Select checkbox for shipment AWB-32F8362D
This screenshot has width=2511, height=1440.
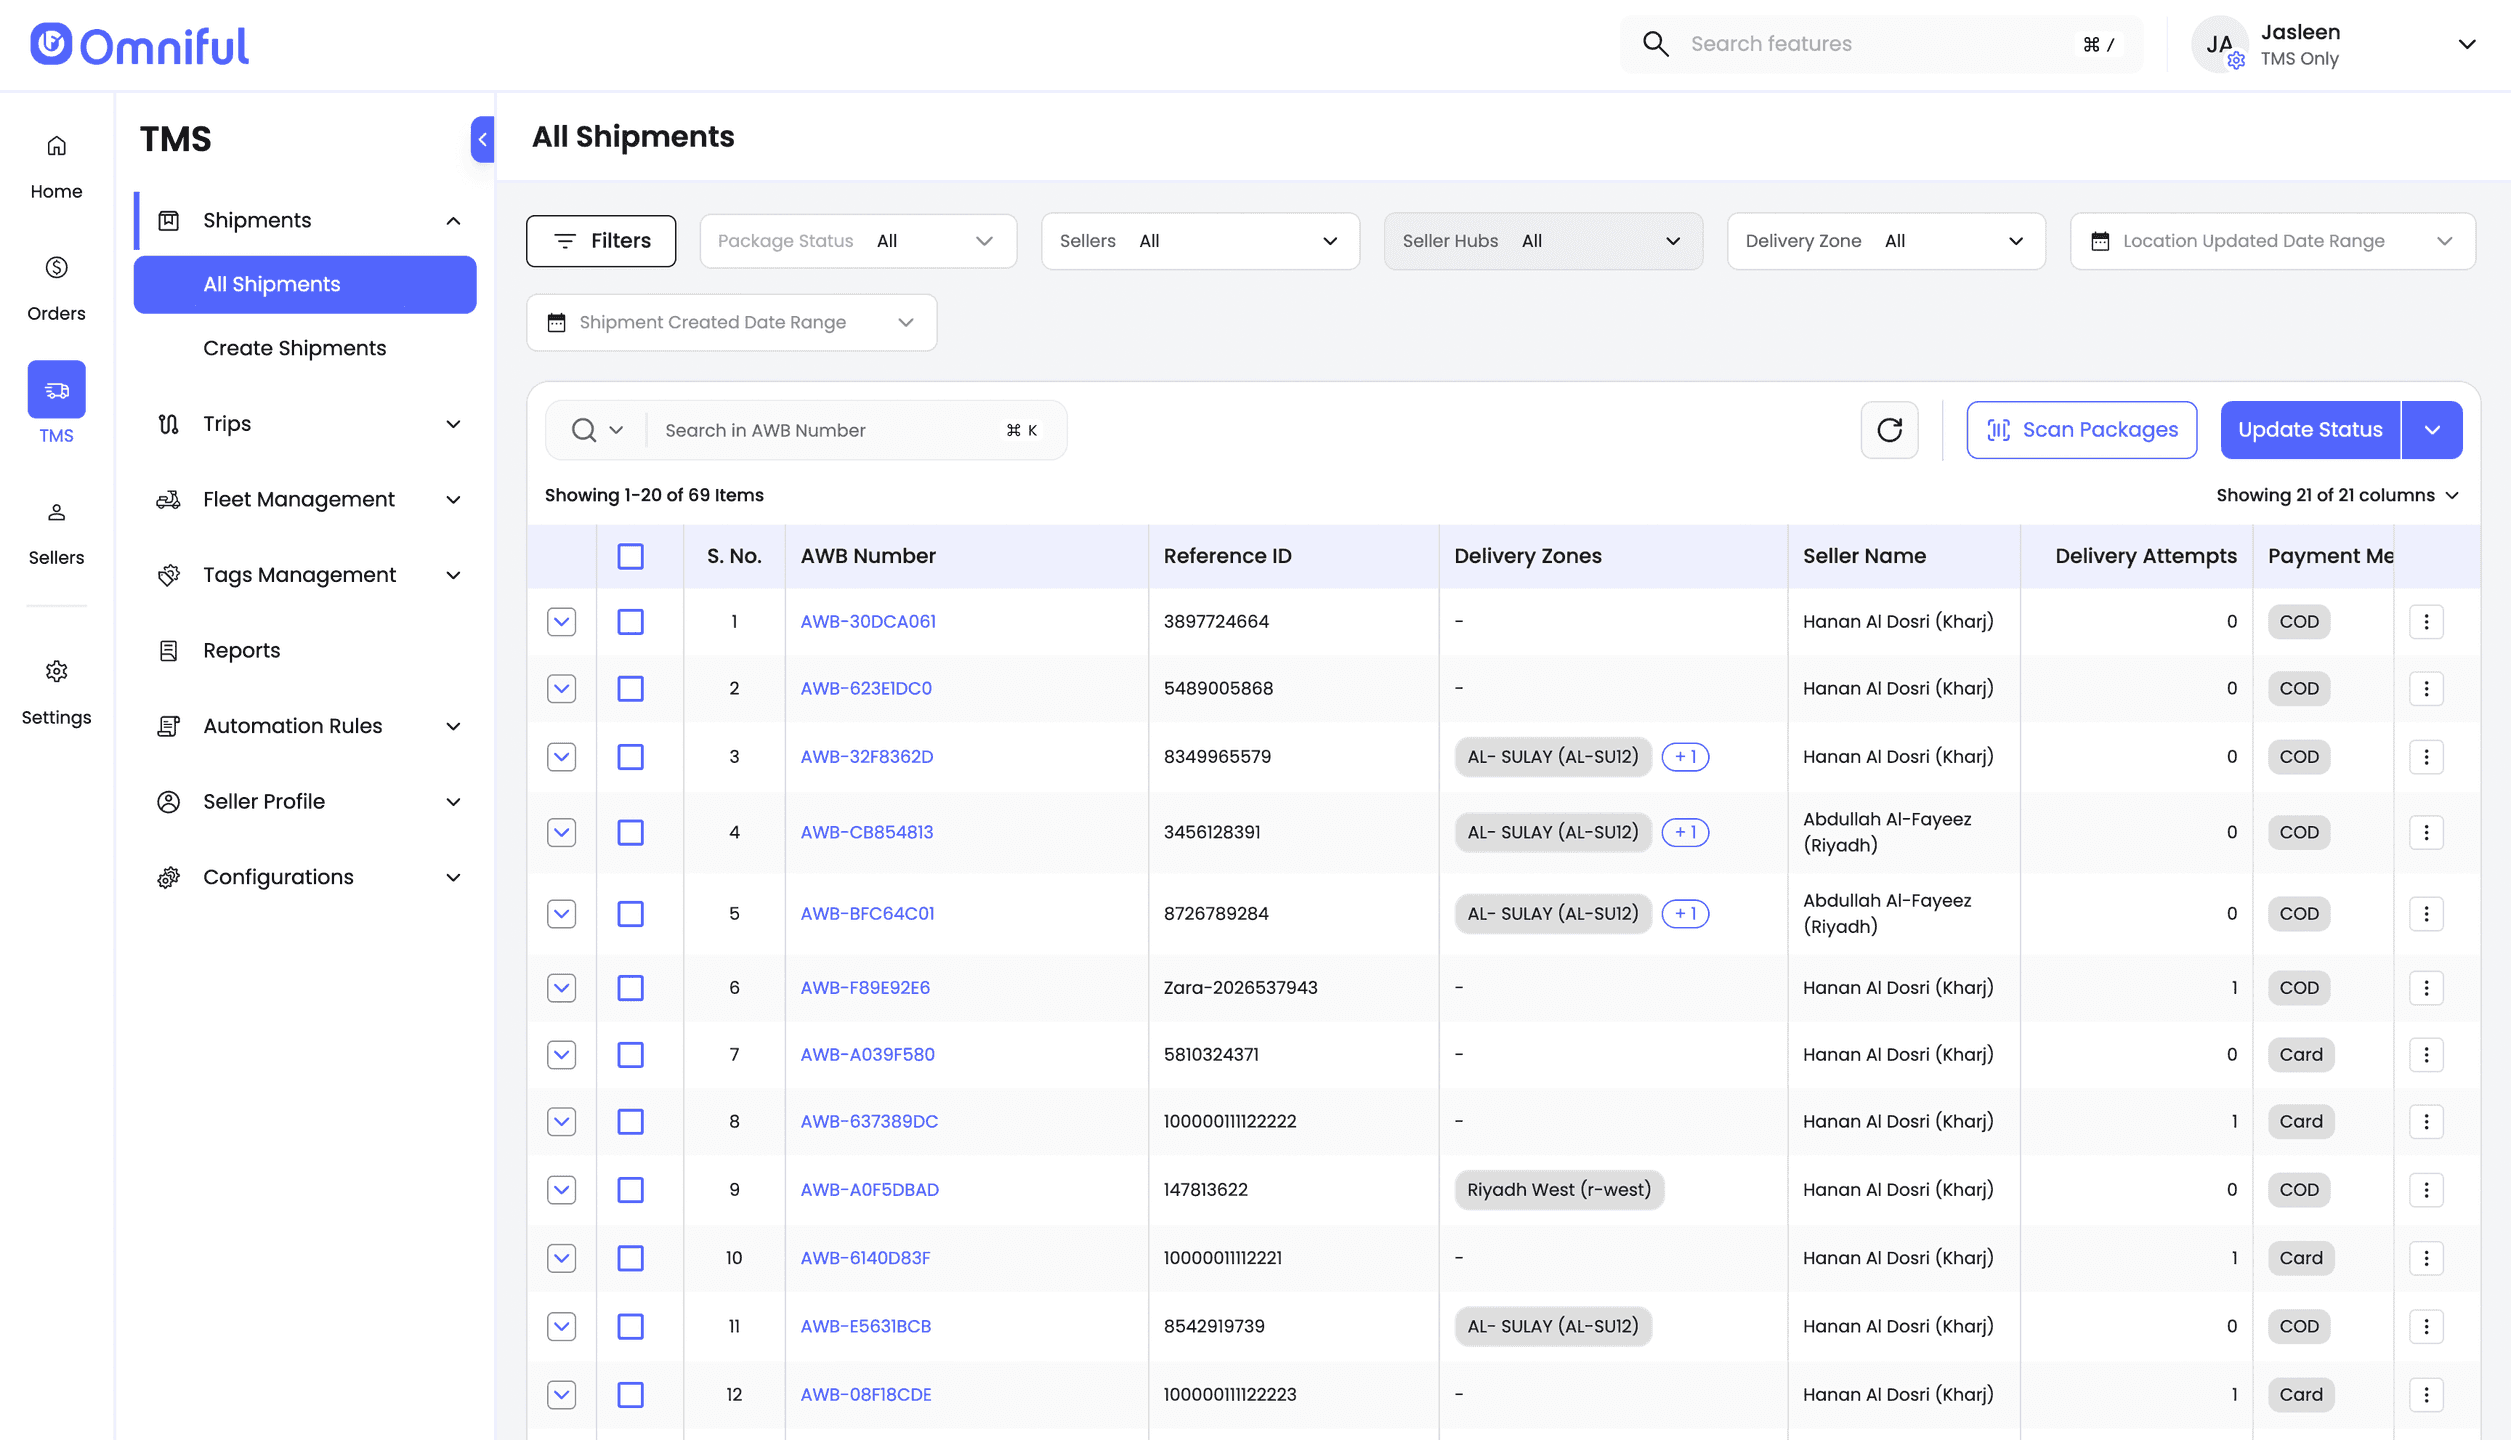(x=630, y=756)
